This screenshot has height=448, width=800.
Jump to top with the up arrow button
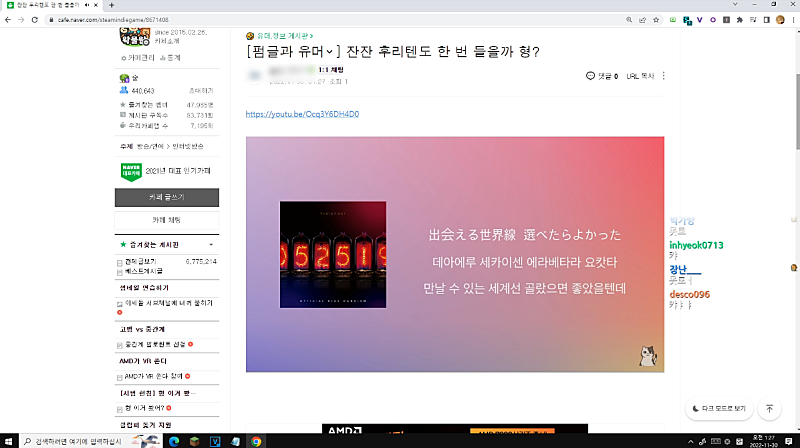(x=769, y=409)
